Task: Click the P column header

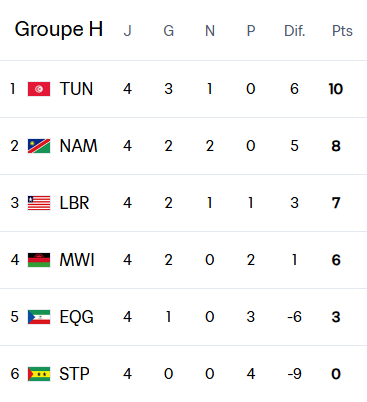Action: (251, 31)
